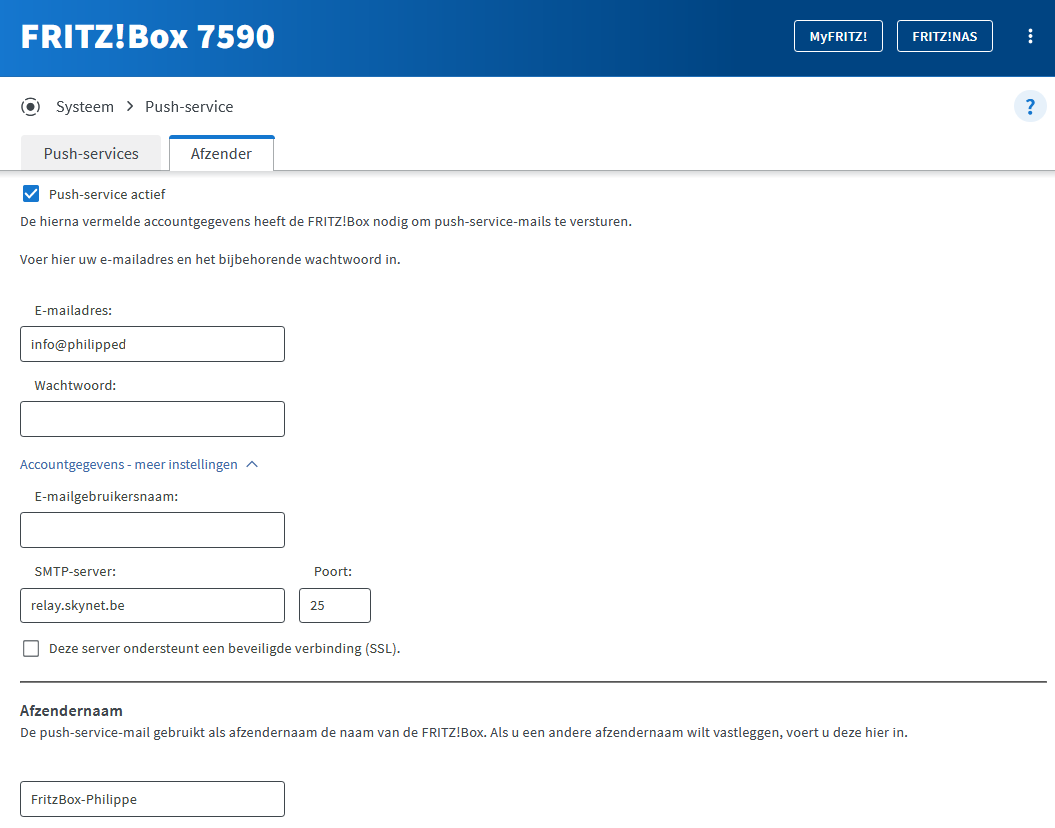1055x828 pixels.
Task: Click the Afzendernaam field with FritzBox-Philippe
Action: pos(152,799)
